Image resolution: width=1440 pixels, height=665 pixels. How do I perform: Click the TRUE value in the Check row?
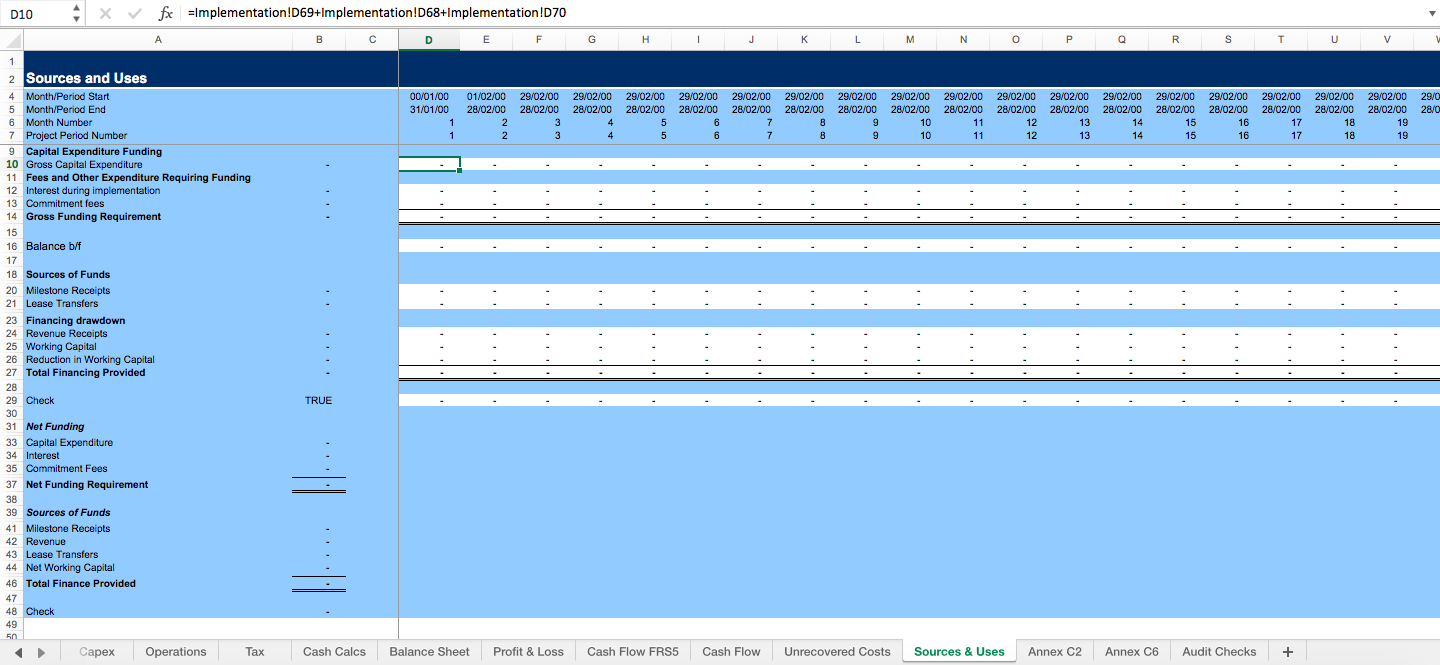[x=319, y=400]
